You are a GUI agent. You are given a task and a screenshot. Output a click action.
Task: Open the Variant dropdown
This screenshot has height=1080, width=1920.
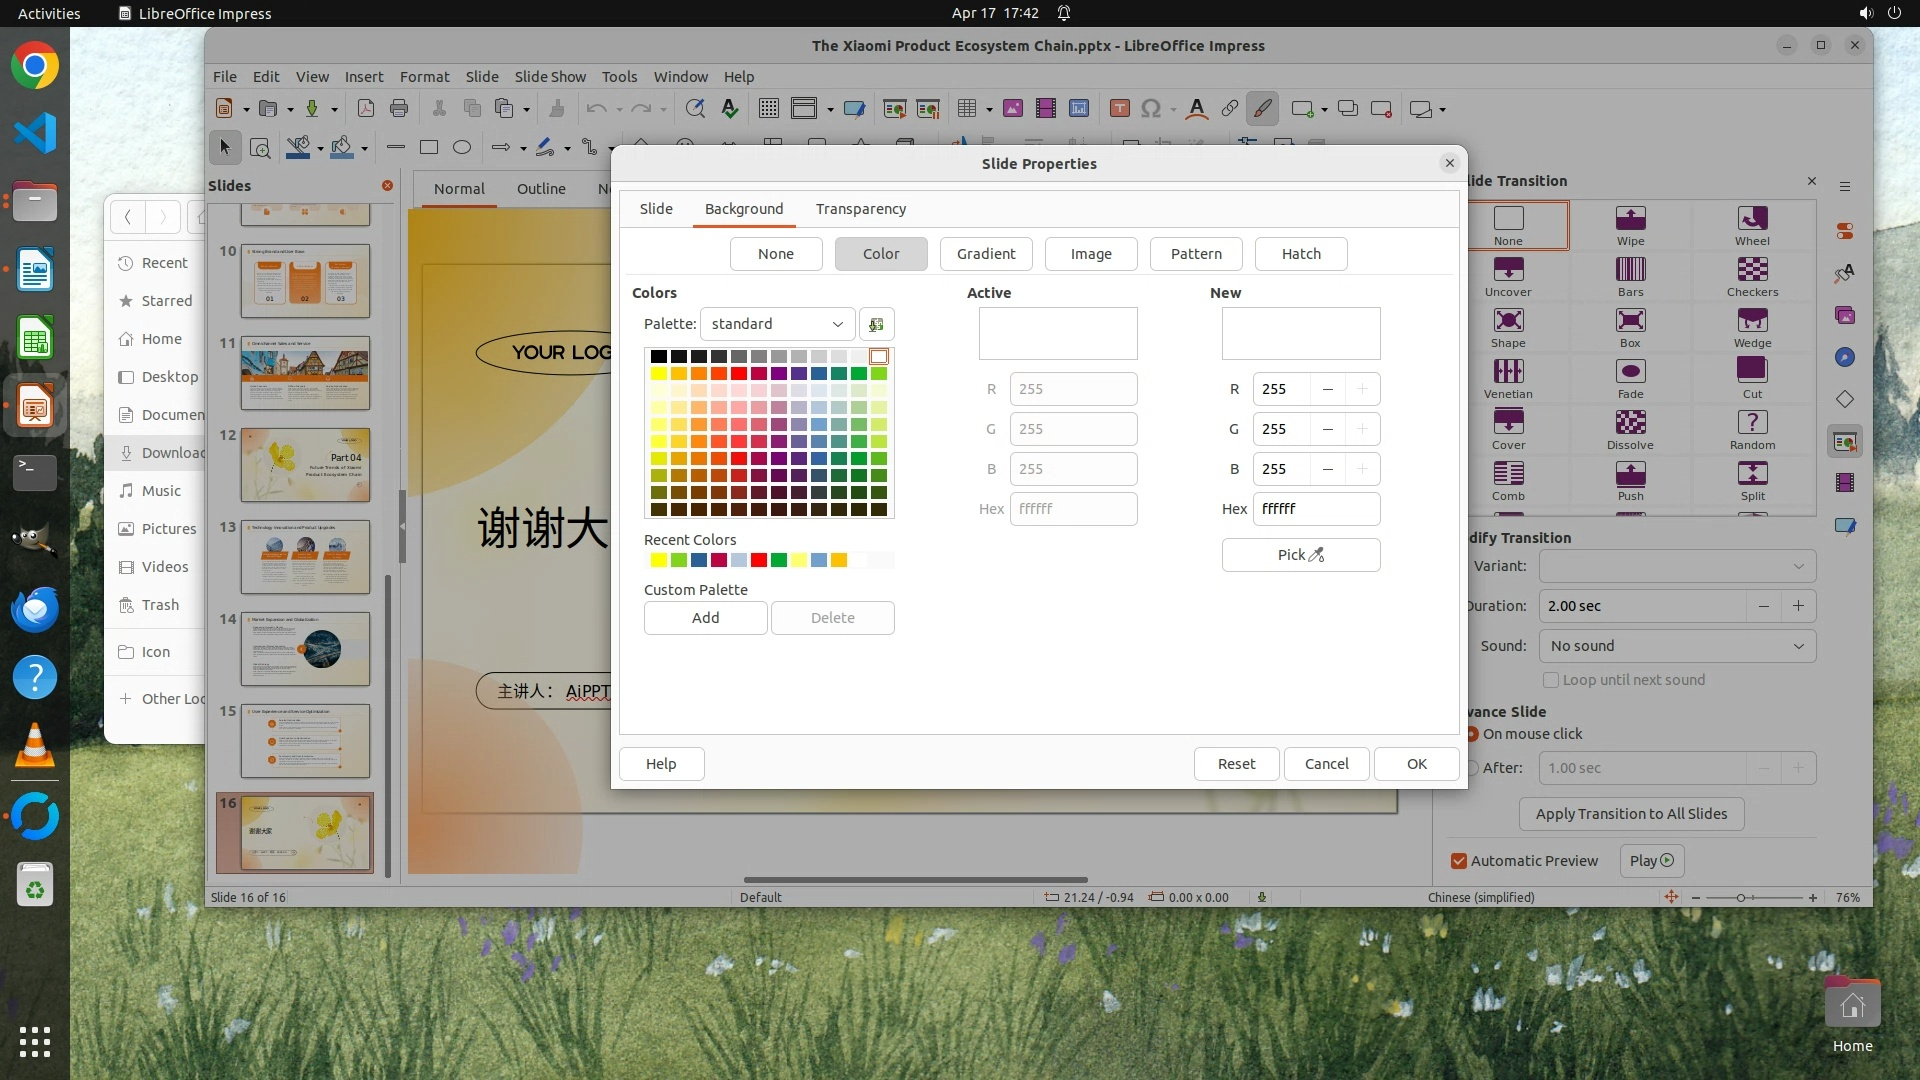1677,566
